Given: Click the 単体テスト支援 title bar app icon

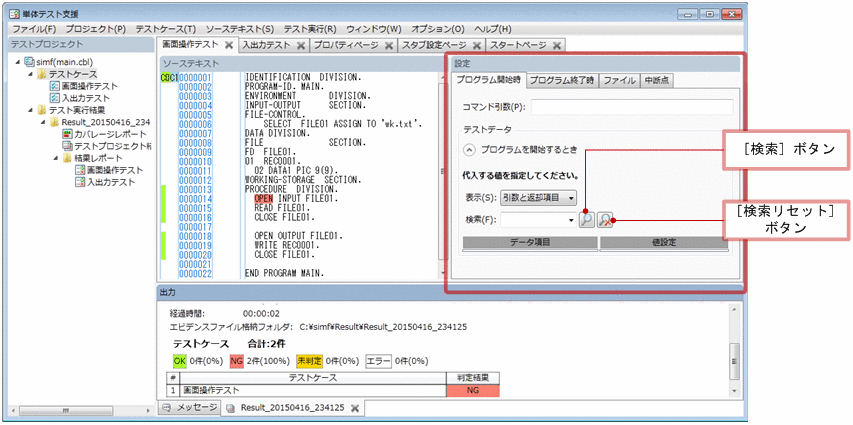Looking at the screenshot, I should (16, 14).
